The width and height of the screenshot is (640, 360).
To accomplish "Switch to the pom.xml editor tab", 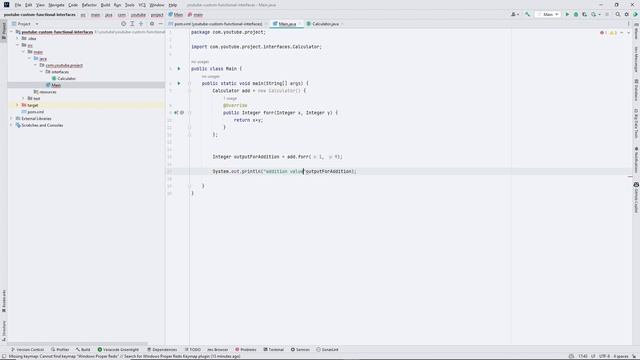I will pos(218,24).
